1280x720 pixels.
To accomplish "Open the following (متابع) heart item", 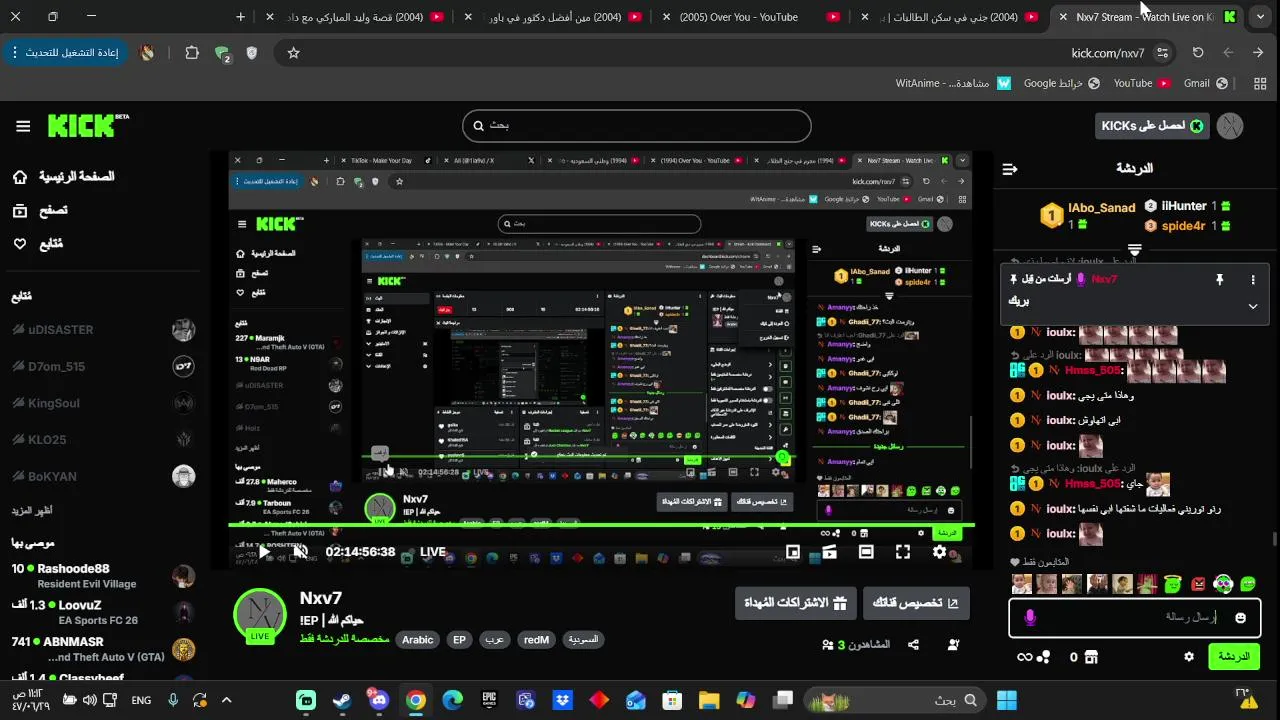I will tap(38, 244).
